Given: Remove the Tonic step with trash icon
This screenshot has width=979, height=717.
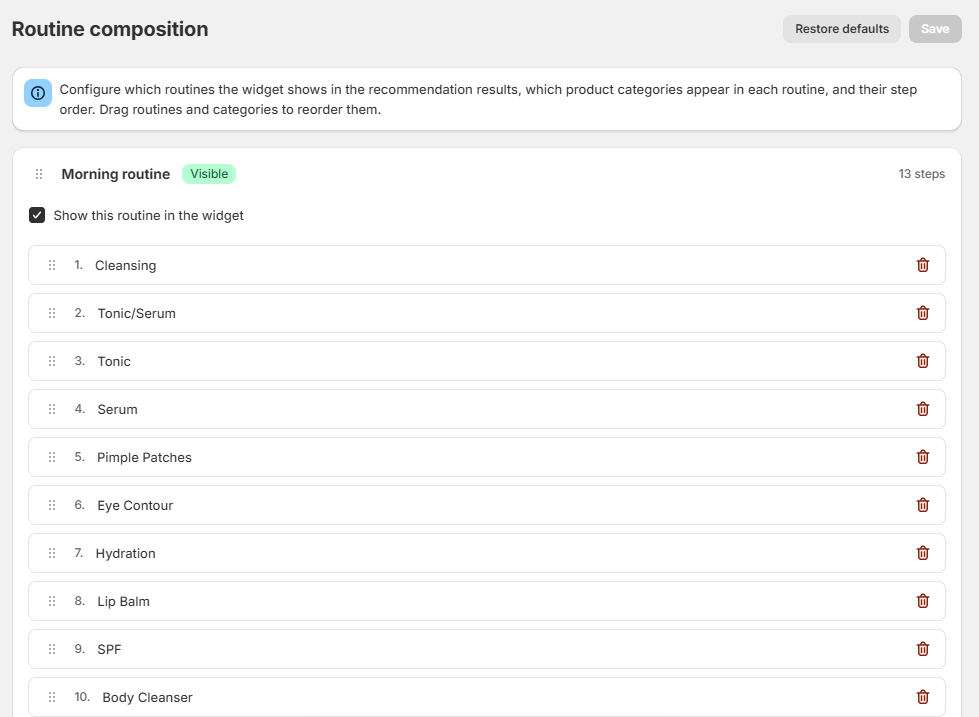Looking at the screenshot, I should (923, 361).
